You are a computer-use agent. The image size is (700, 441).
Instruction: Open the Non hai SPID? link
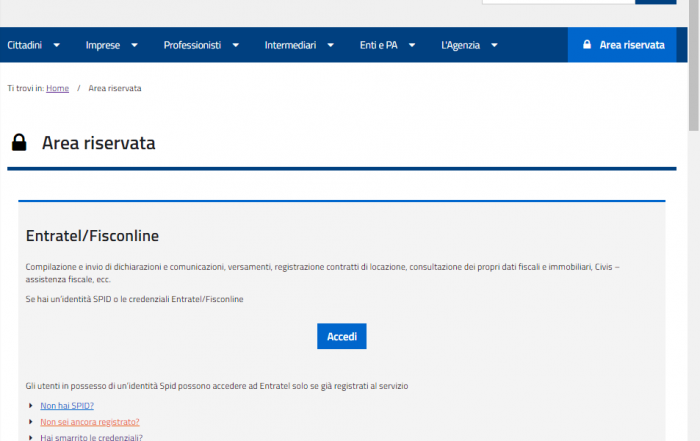pyautogui.click(x=67, y=406)
